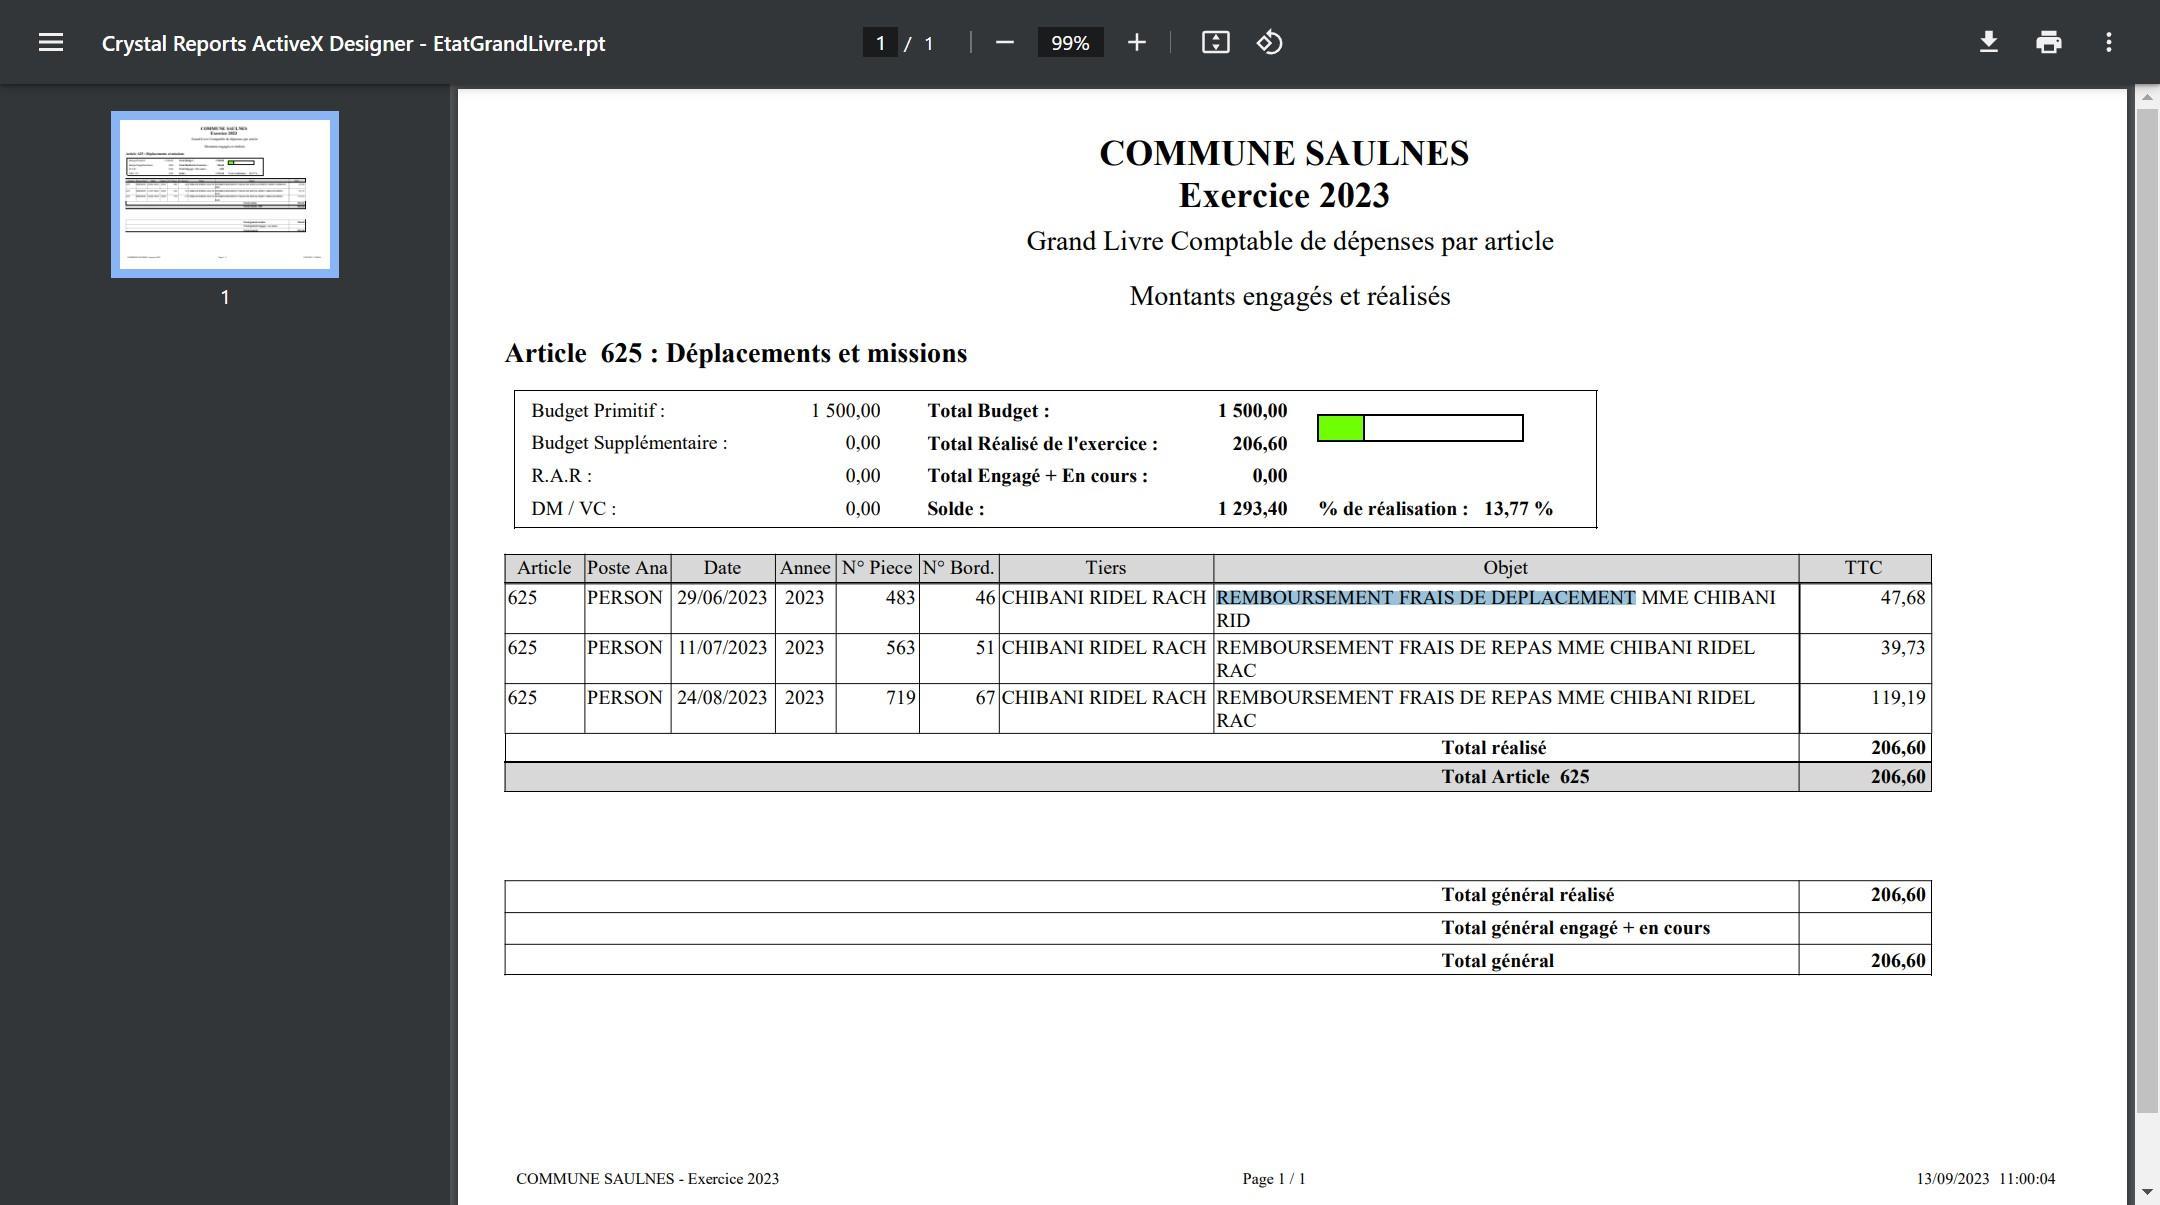Click date cell 11/07/2023
Image resolution: width=2160 pixels, height=1205 pixels.
(722, 648)
